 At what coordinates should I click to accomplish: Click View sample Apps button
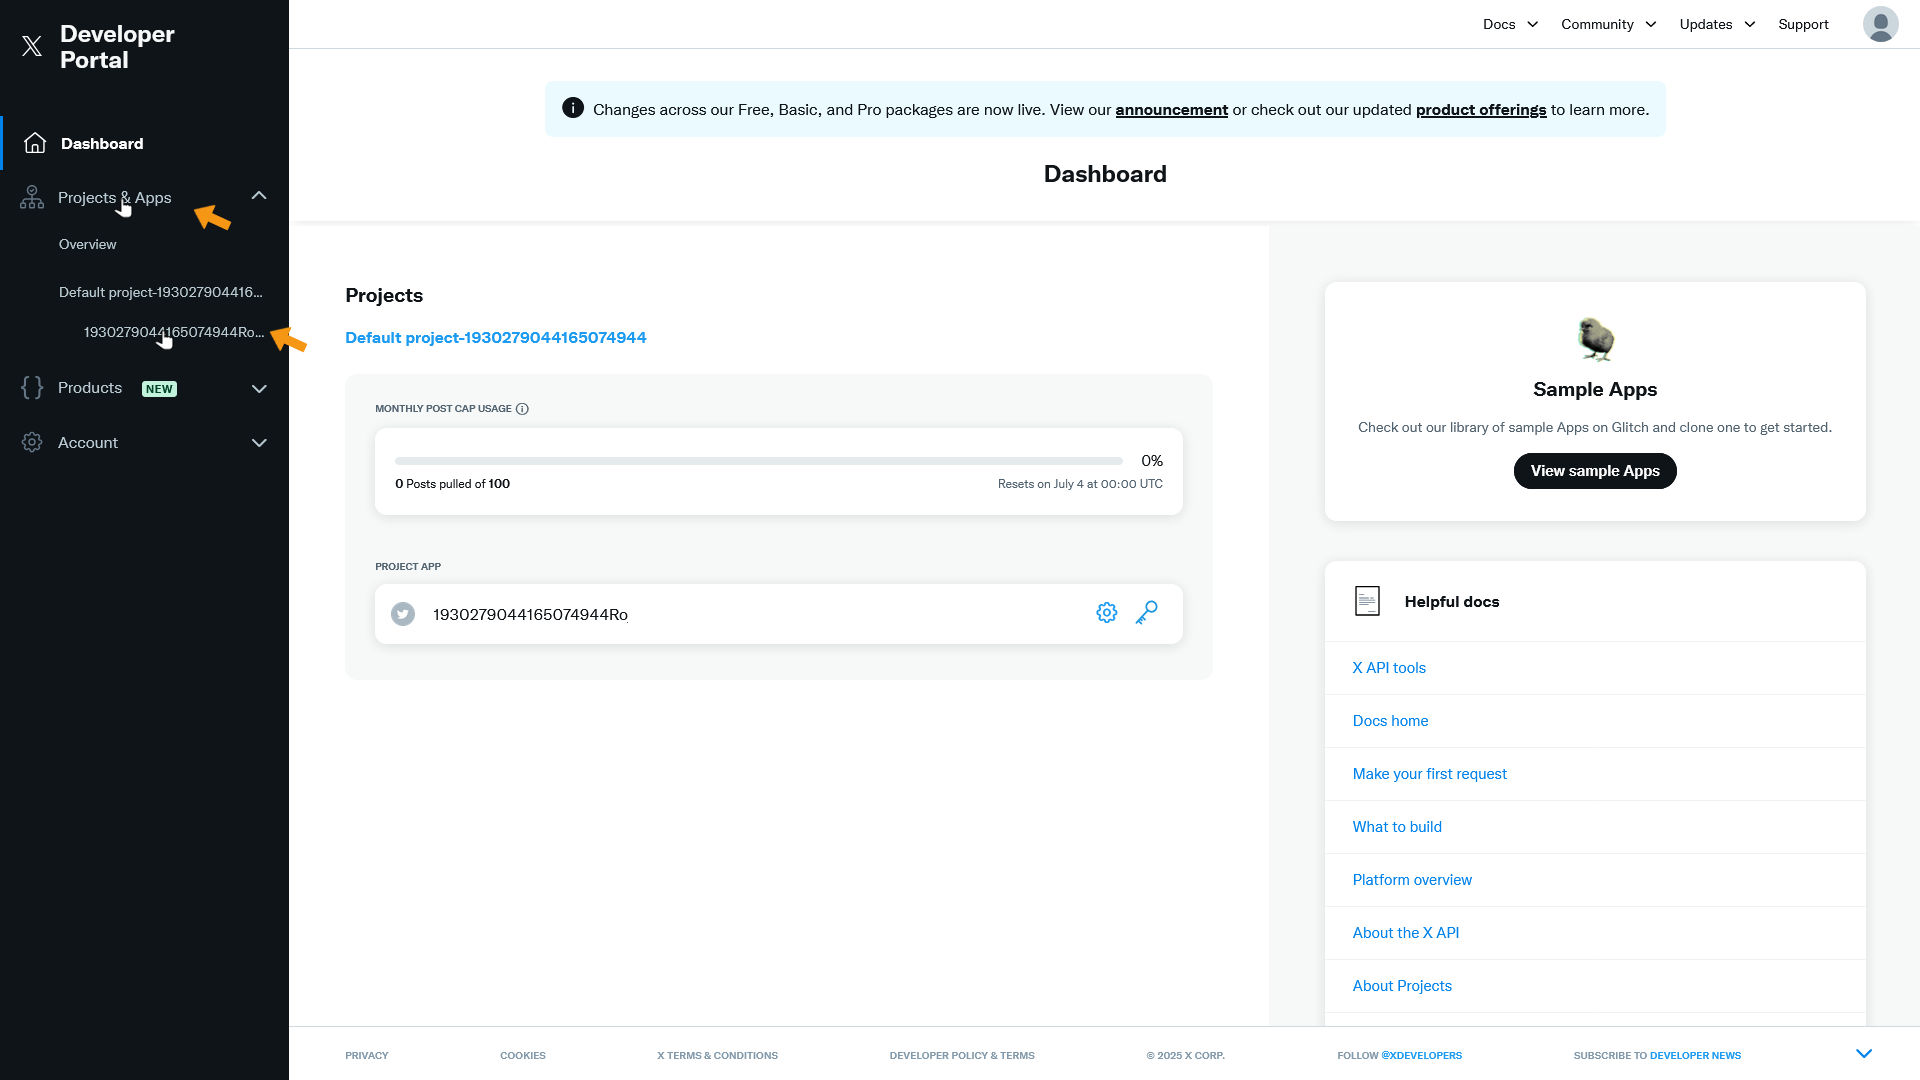click(1594, 471)
